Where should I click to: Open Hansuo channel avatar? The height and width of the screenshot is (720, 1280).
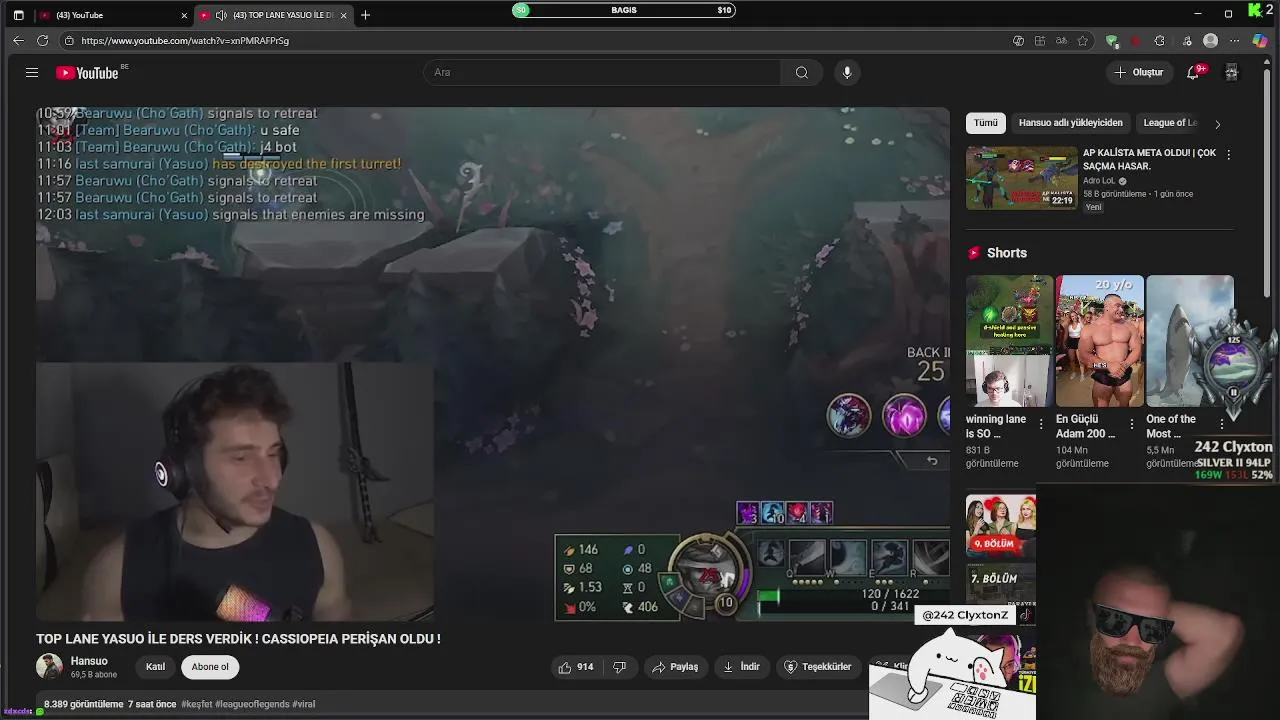click(49, 666)
